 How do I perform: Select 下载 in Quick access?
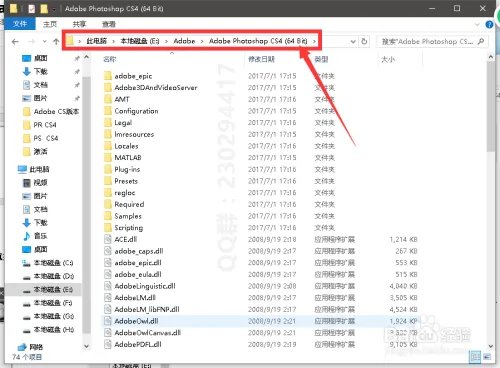point(40,72)
